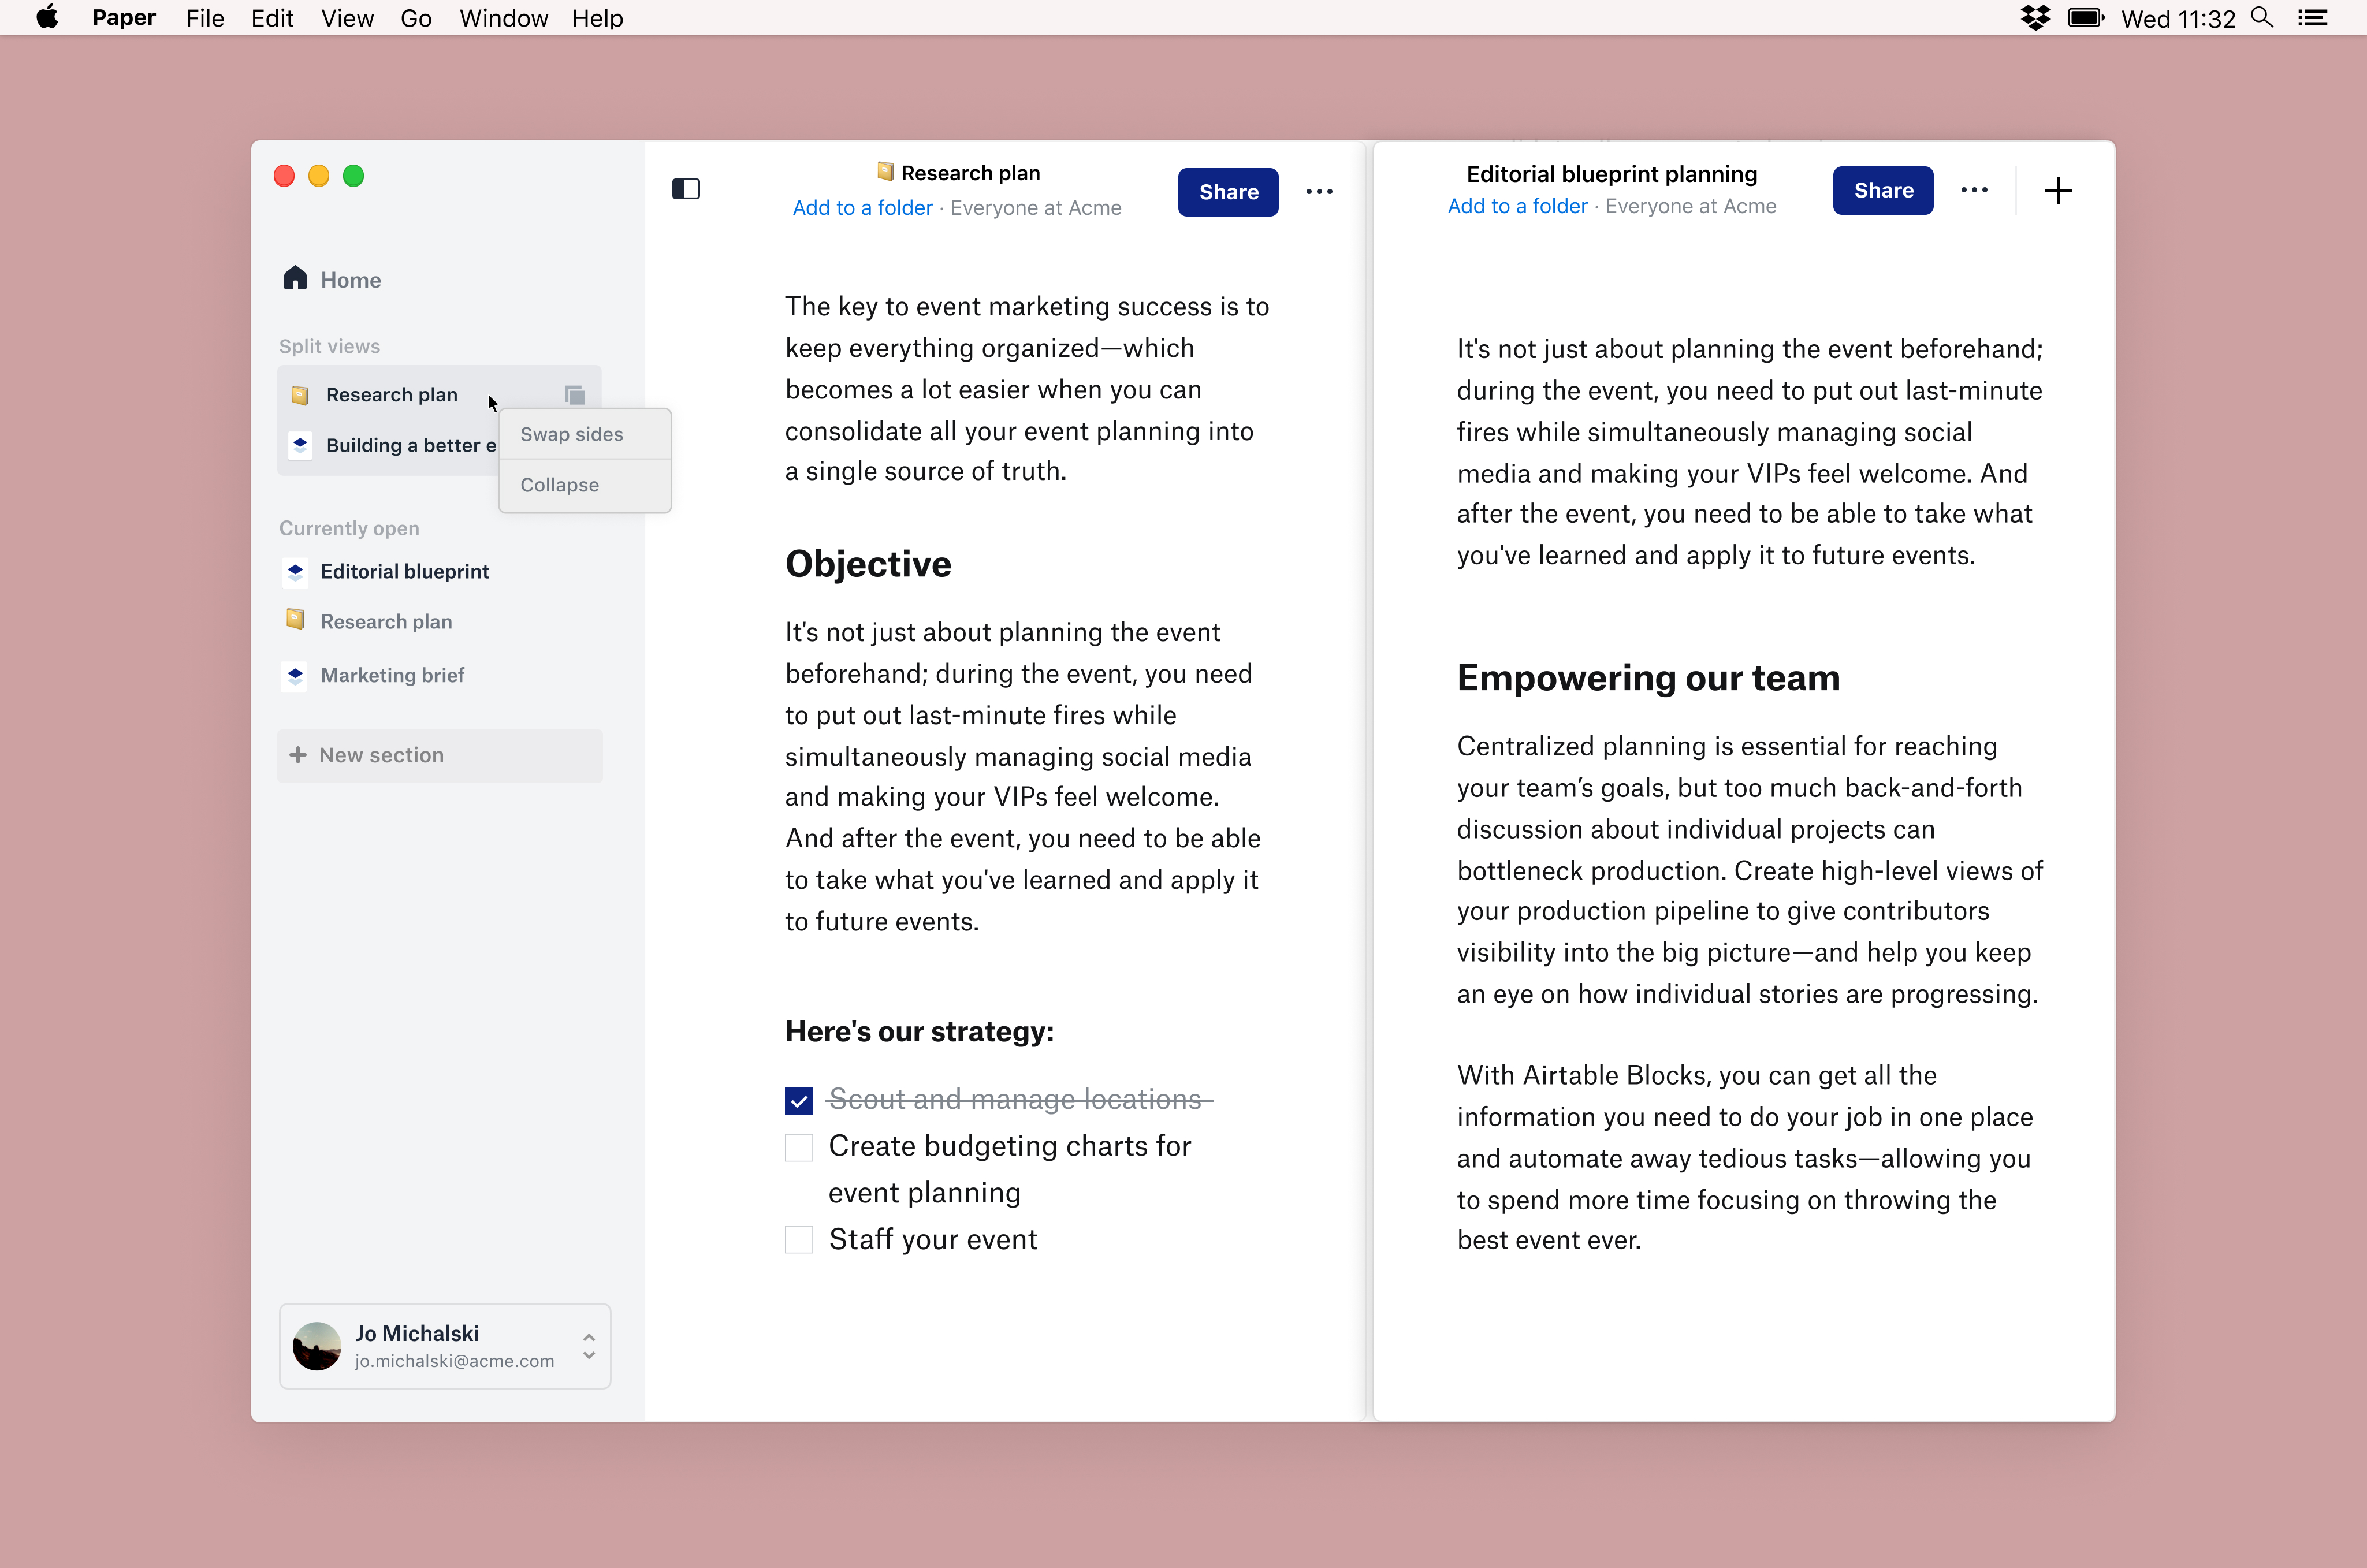Screen dimensions: 2367x1568
Task: Open Editorial blueprint planning ellipsis menu
Action: coord(1974,190)
